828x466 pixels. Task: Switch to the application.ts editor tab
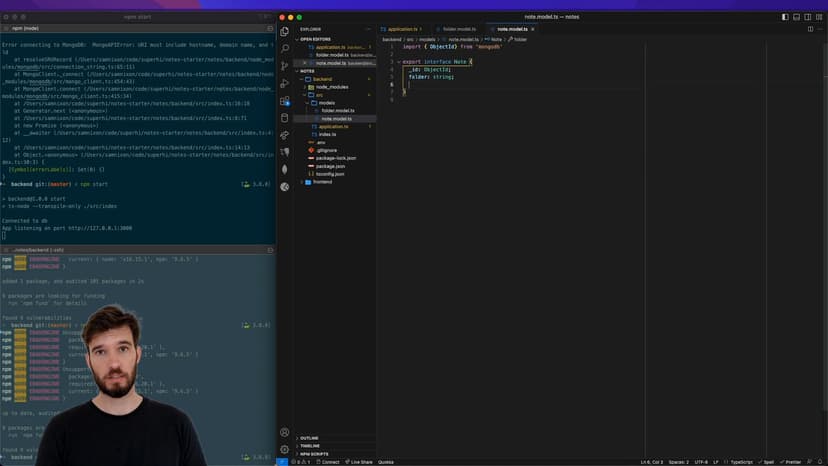pos(402,29)
